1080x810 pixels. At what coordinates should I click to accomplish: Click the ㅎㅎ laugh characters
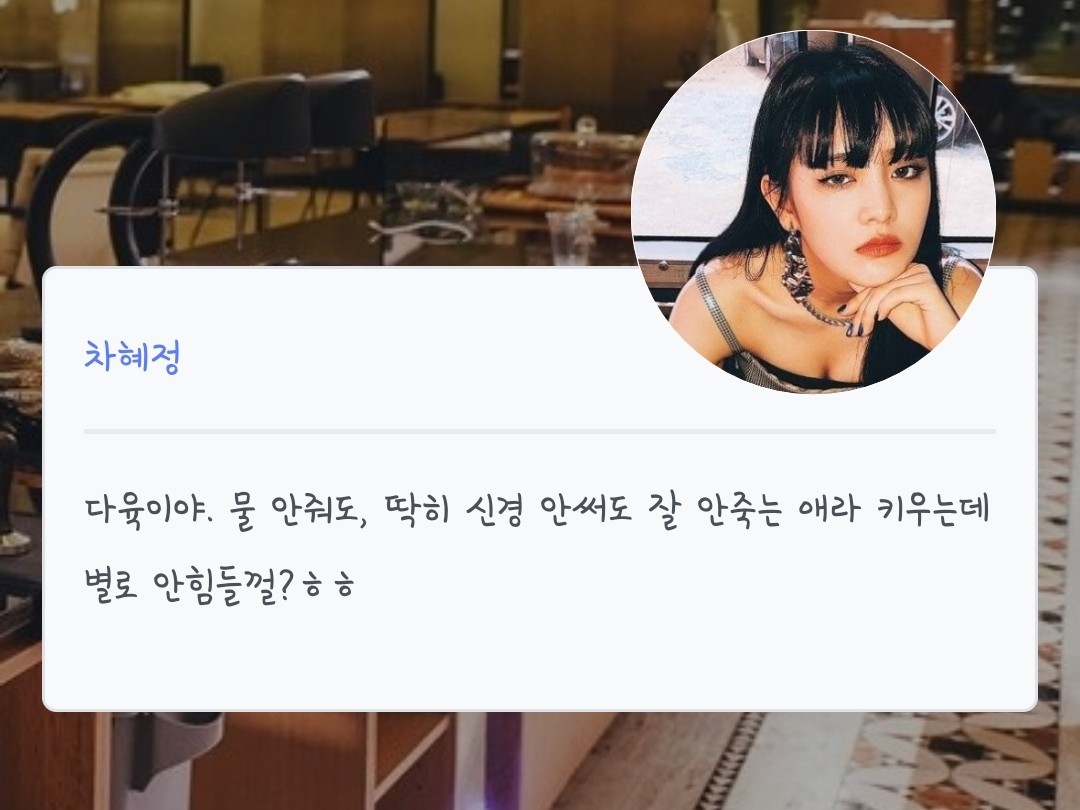pyautogui.click(x=329, y=588)
